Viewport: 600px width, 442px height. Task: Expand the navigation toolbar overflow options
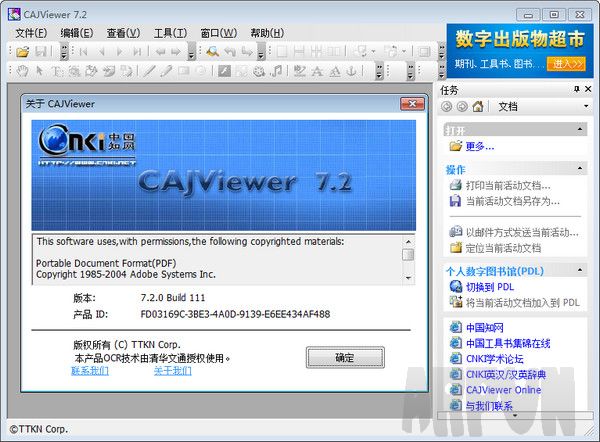[191, 52]
